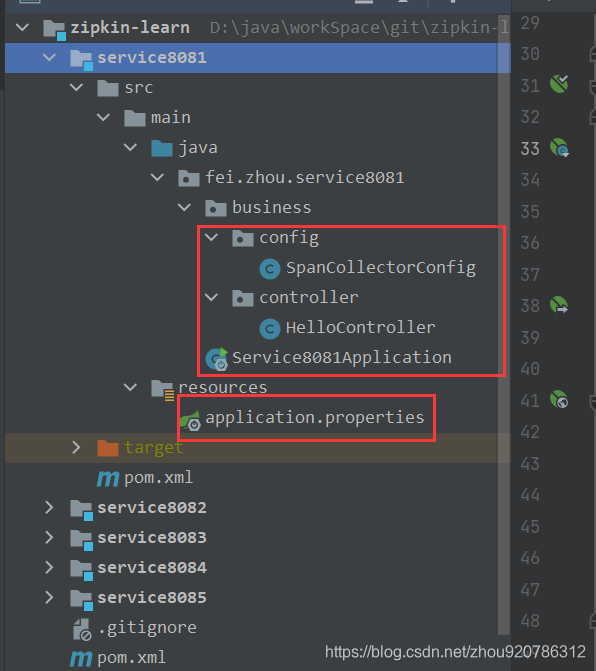Screen dimensions: 596x671
Task: Click the src folder icon
Action: pyautogui.click(x=108, y=89)
